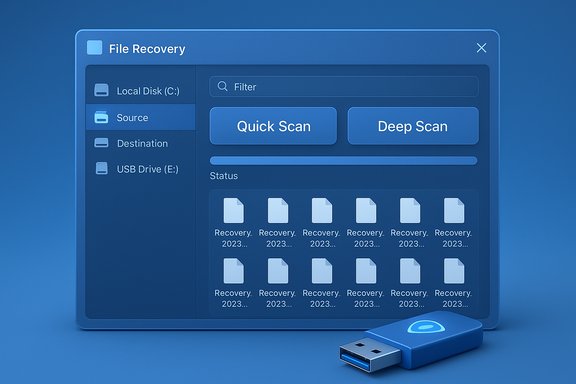This screenshot has height=384, width=576.
Task: Click the File Recovery app icon in title bar
Action: click(x=94, y=48)
